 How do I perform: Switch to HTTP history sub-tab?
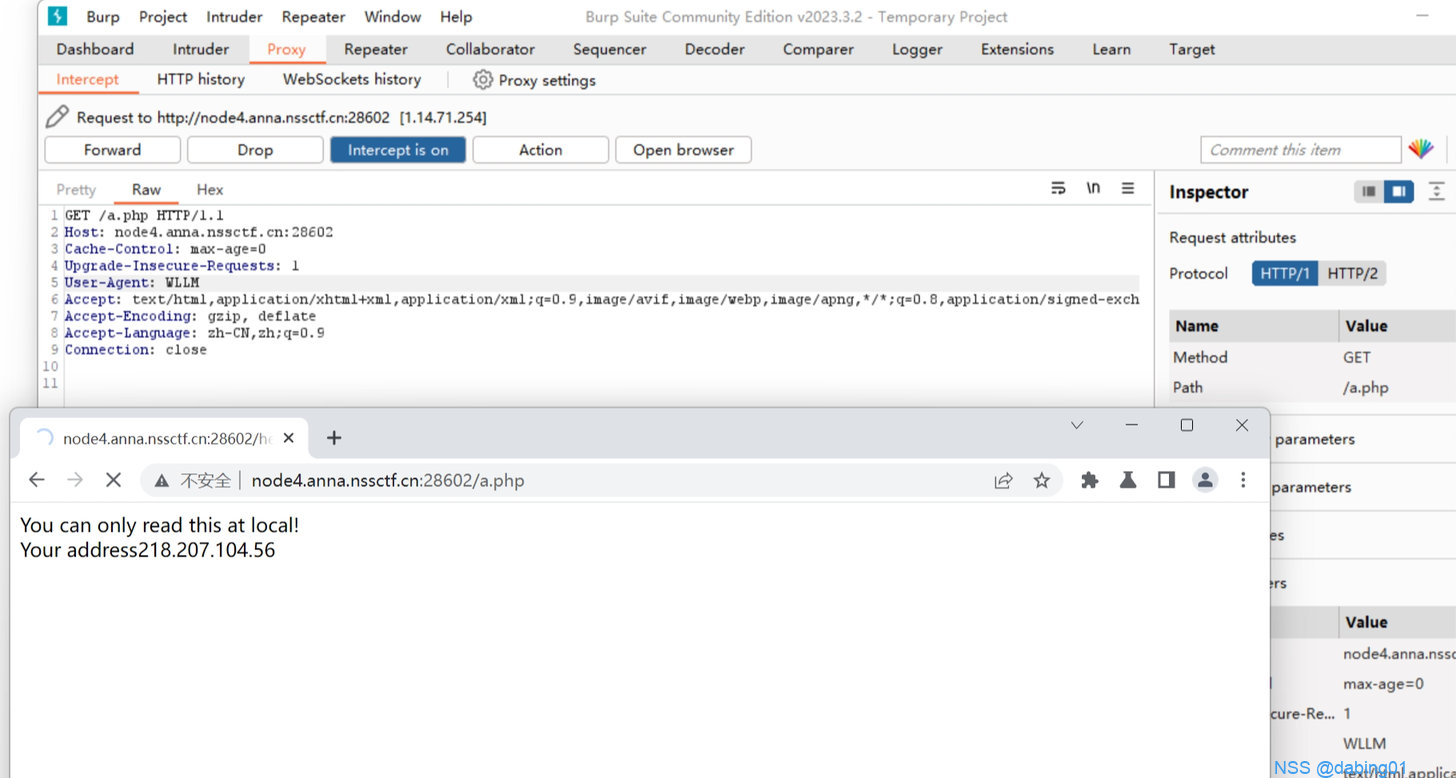pyautogui.click(x=201, y=80)
